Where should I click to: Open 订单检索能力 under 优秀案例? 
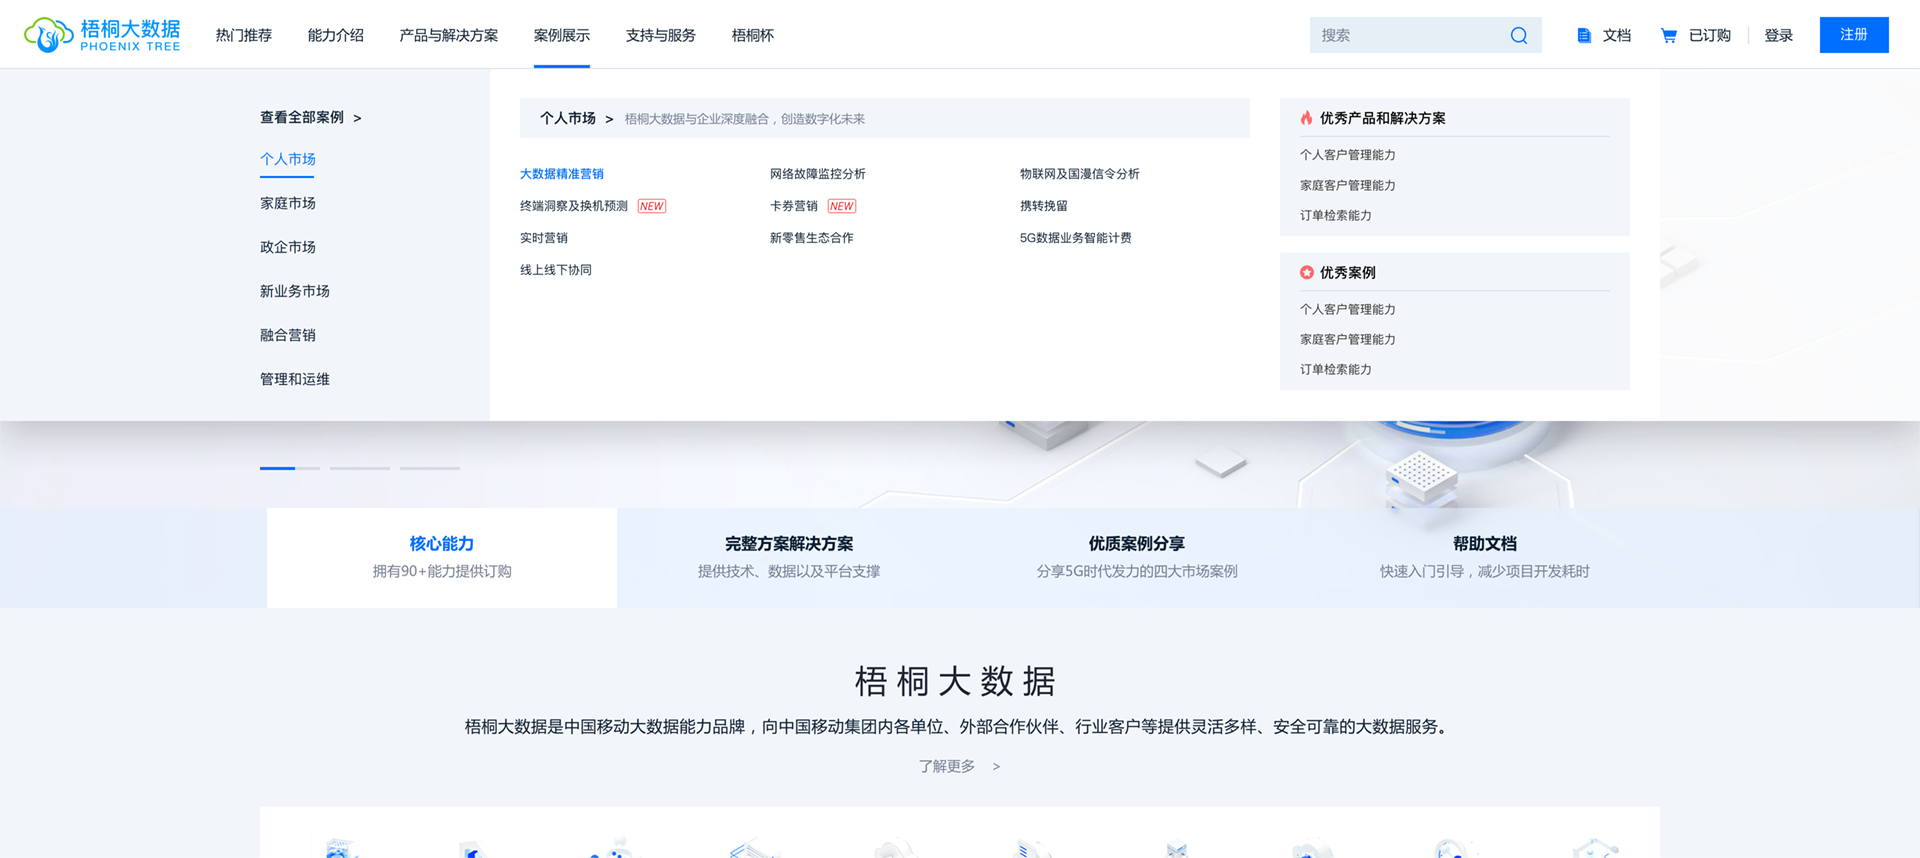[1336, 369]
